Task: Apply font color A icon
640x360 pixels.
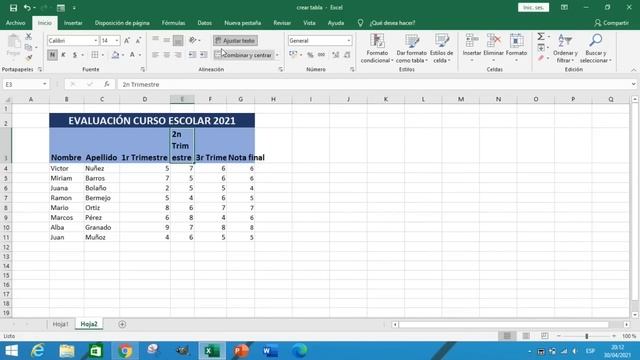Action: tap(132, 55)
